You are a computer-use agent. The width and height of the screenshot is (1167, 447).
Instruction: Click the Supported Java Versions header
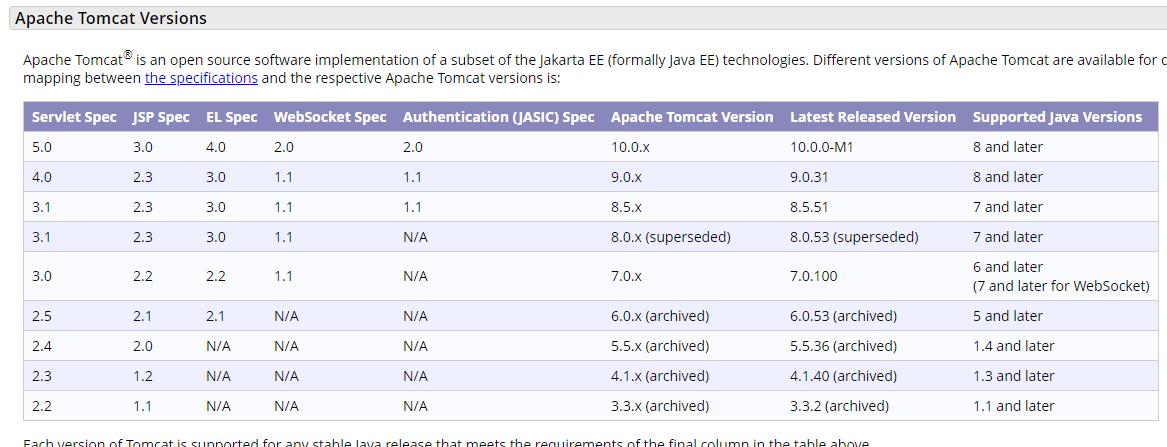pos(1058,117)
